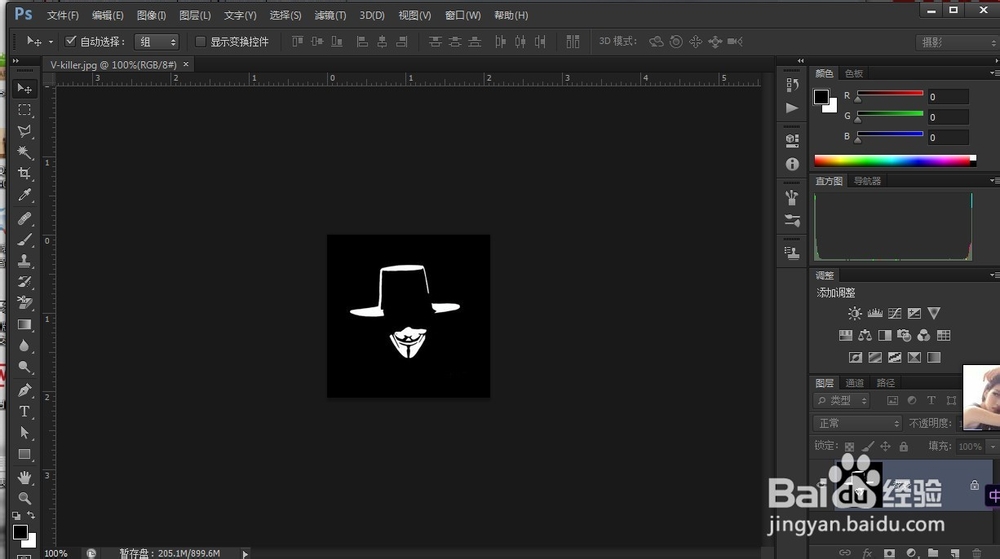The width and height of the screenshot is (1000, 559).
Task: Click the red R channel slider
Action: [x=890, y=93]
